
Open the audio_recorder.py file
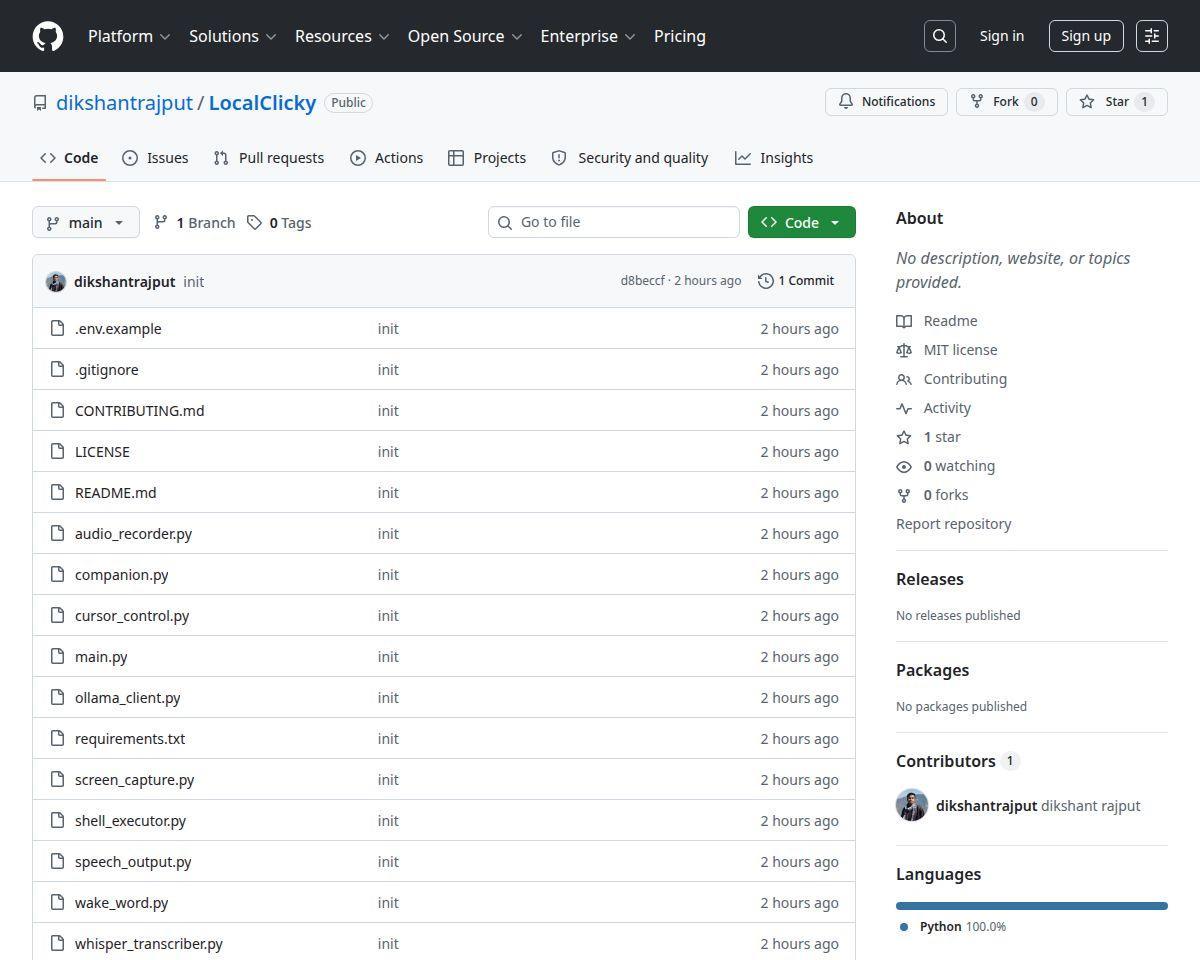click(133, 533)
